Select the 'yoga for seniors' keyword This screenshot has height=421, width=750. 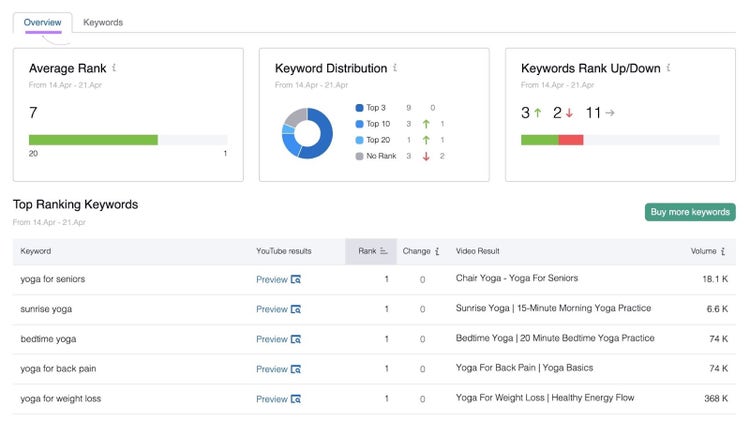(x=53, y=279)
